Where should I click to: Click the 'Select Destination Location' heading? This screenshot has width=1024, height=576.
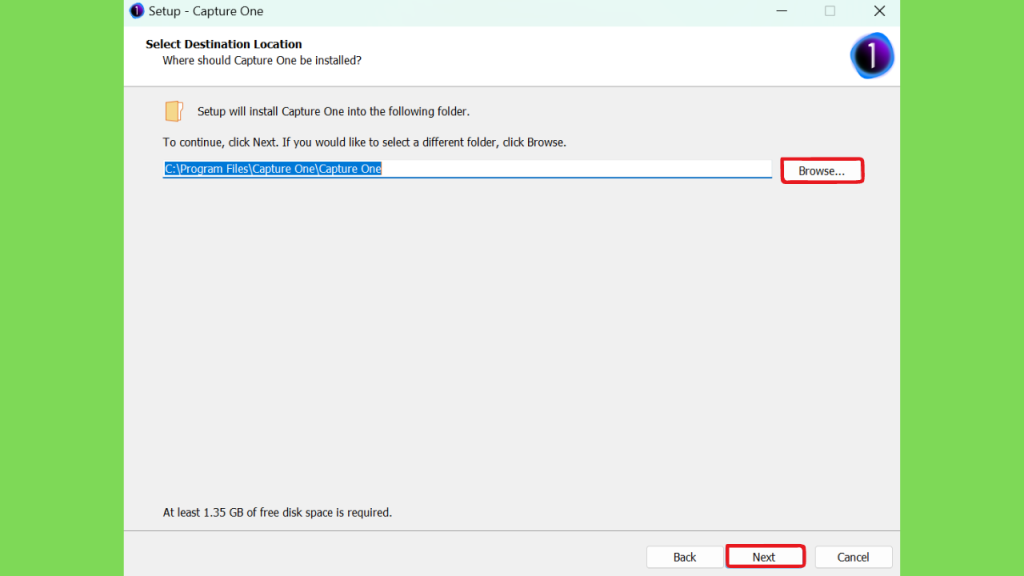tap(224, 44)
